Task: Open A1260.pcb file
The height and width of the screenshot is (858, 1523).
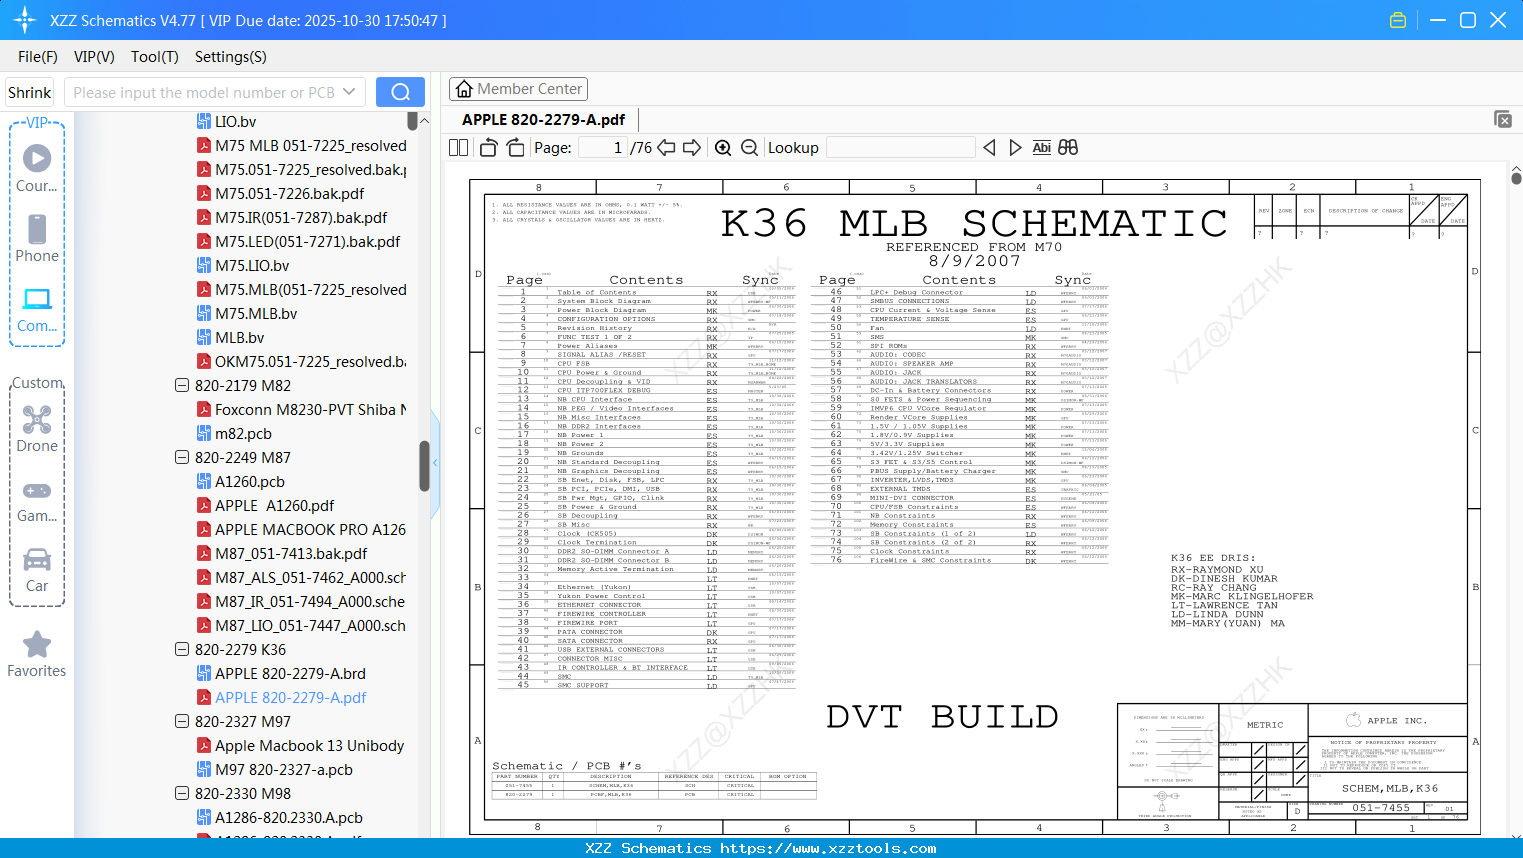Action: [x=249, y=481]
